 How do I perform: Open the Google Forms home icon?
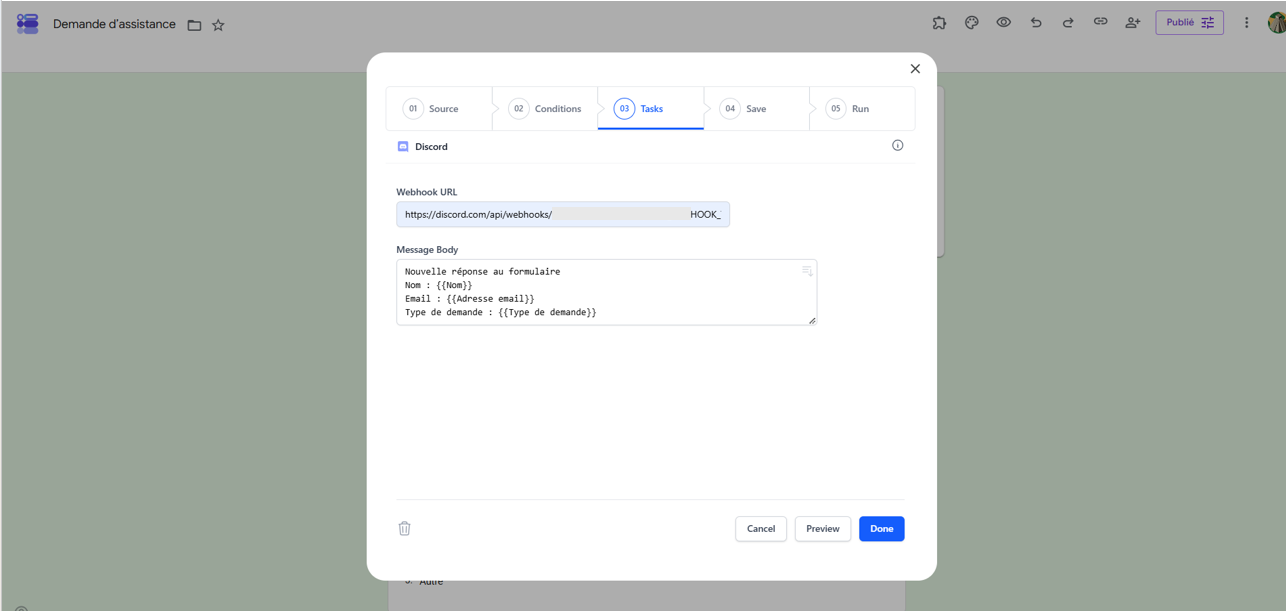coord(28,23)
